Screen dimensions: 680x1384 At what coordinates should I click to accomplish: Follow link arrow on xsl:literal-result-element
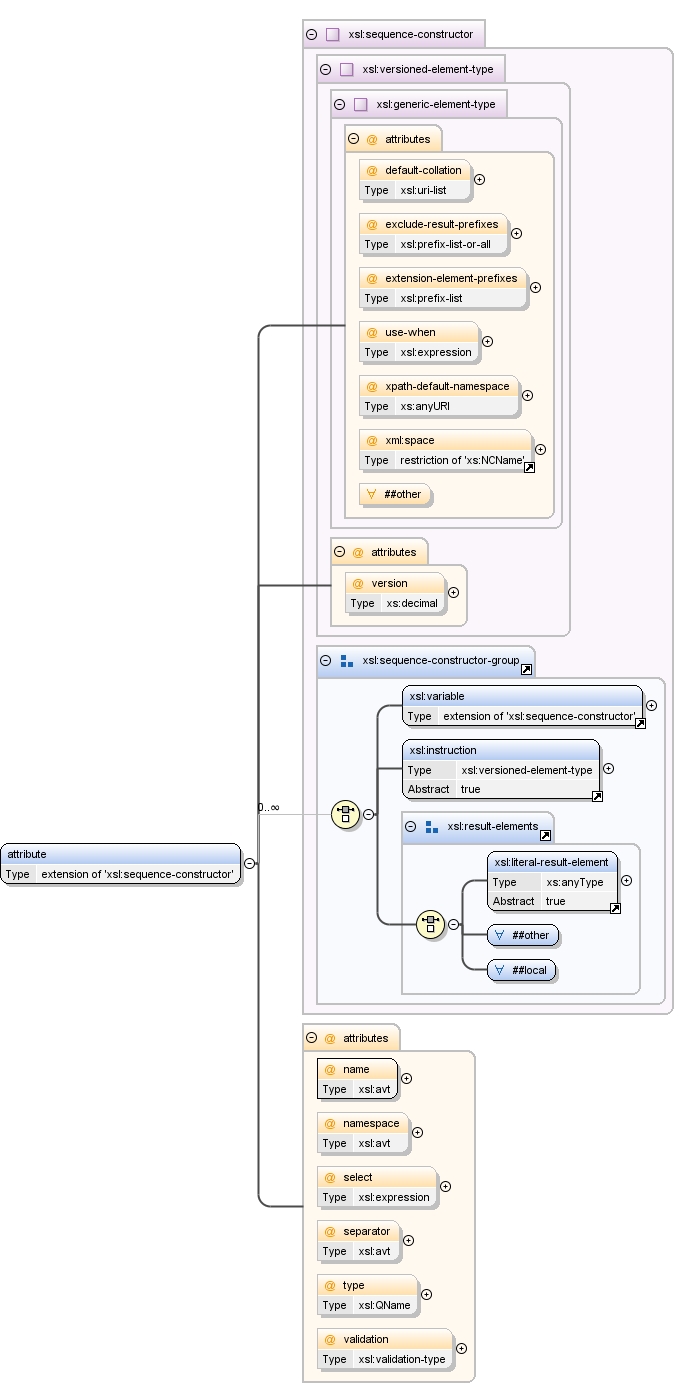point(615,908)
